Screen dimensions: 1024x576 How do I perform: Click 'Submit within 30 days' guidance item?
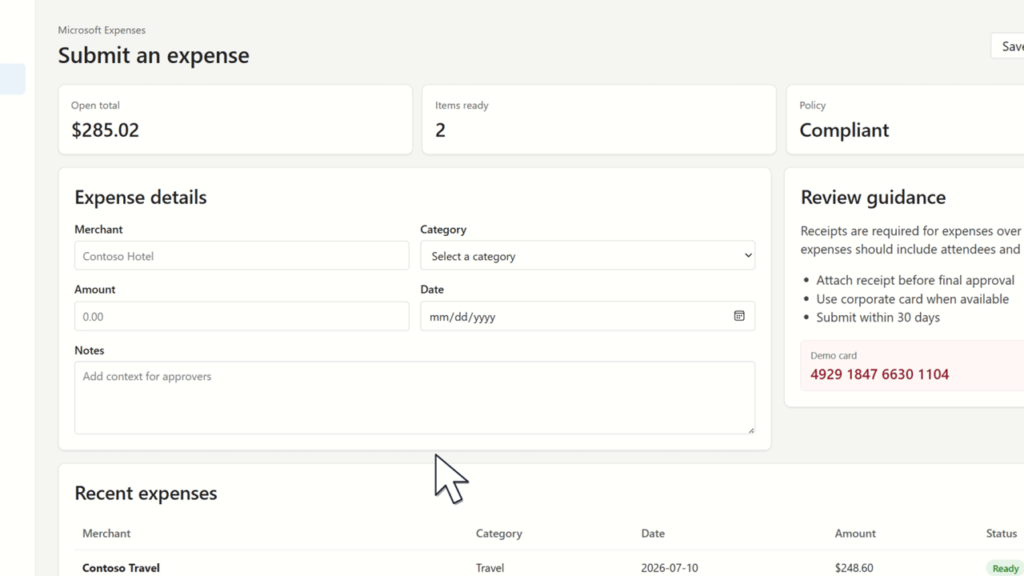[878, 317]
